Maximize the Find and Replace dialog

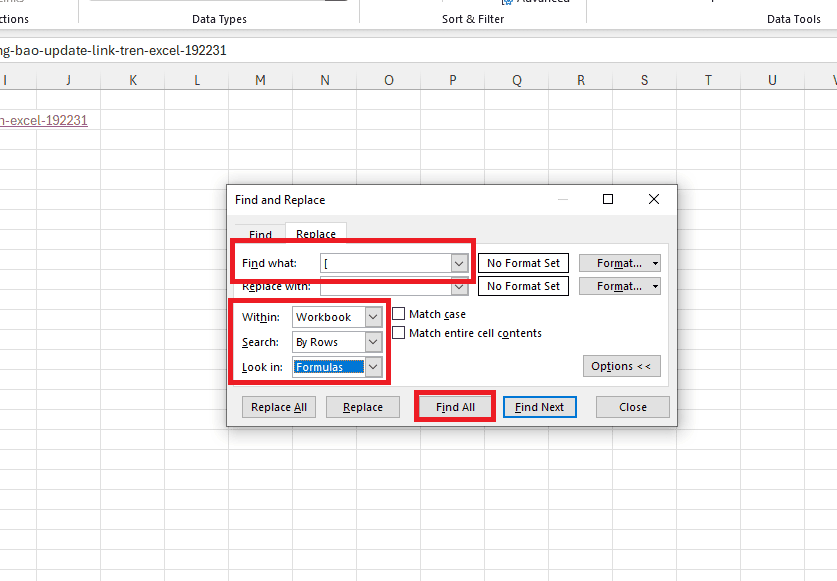(x=608, y=199)
